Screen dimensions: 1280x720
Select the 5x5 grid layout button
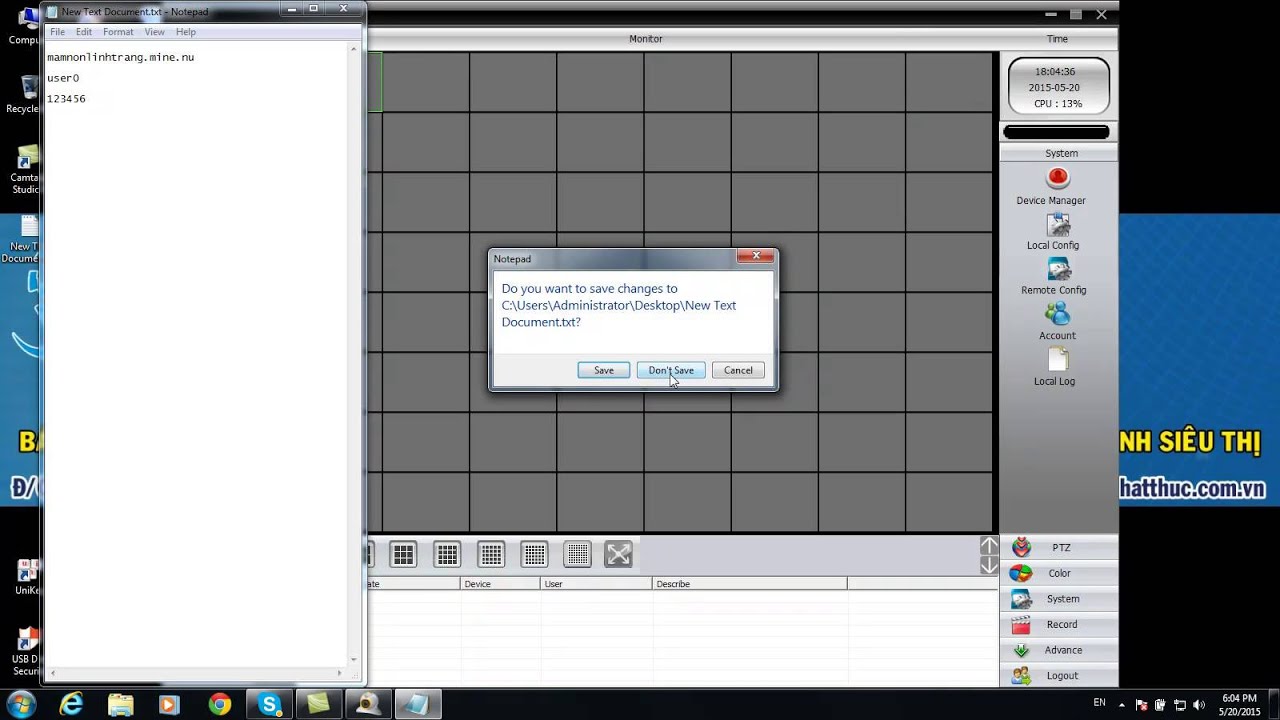[x=491, y=554]
